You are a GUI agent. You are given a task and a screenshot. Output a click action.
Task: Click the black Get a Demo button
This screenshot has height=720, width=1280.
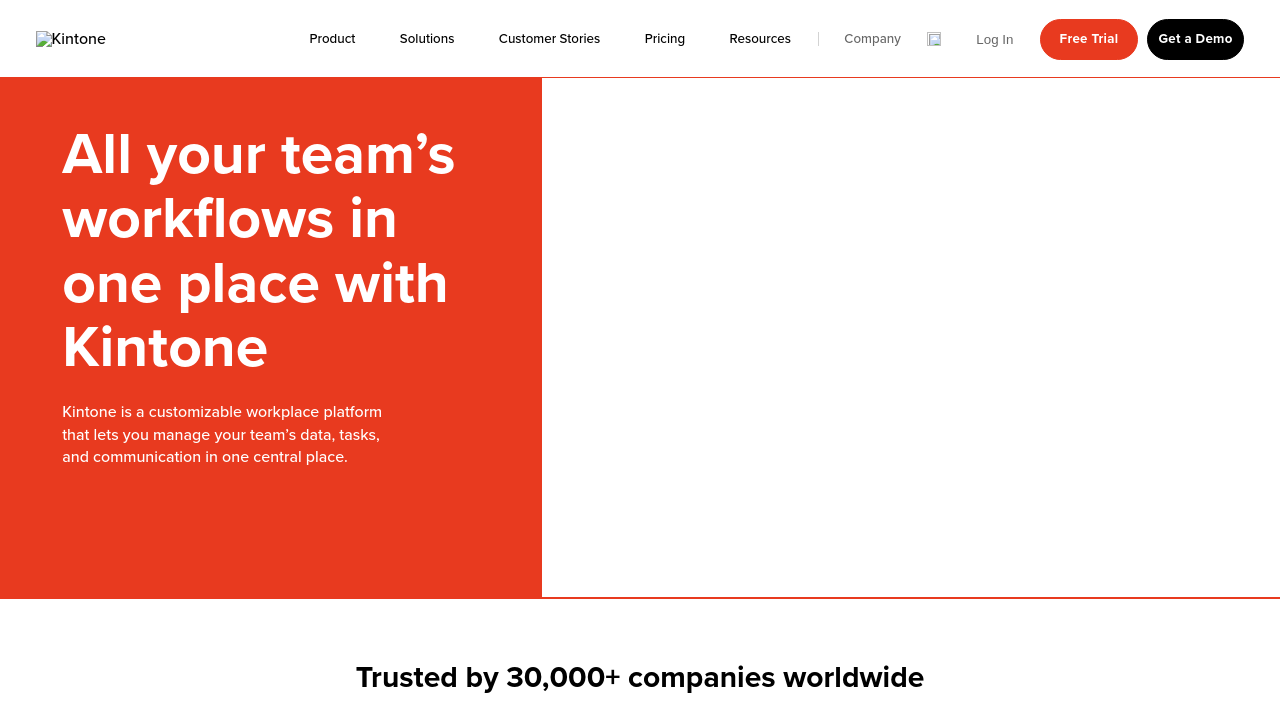1195,39
